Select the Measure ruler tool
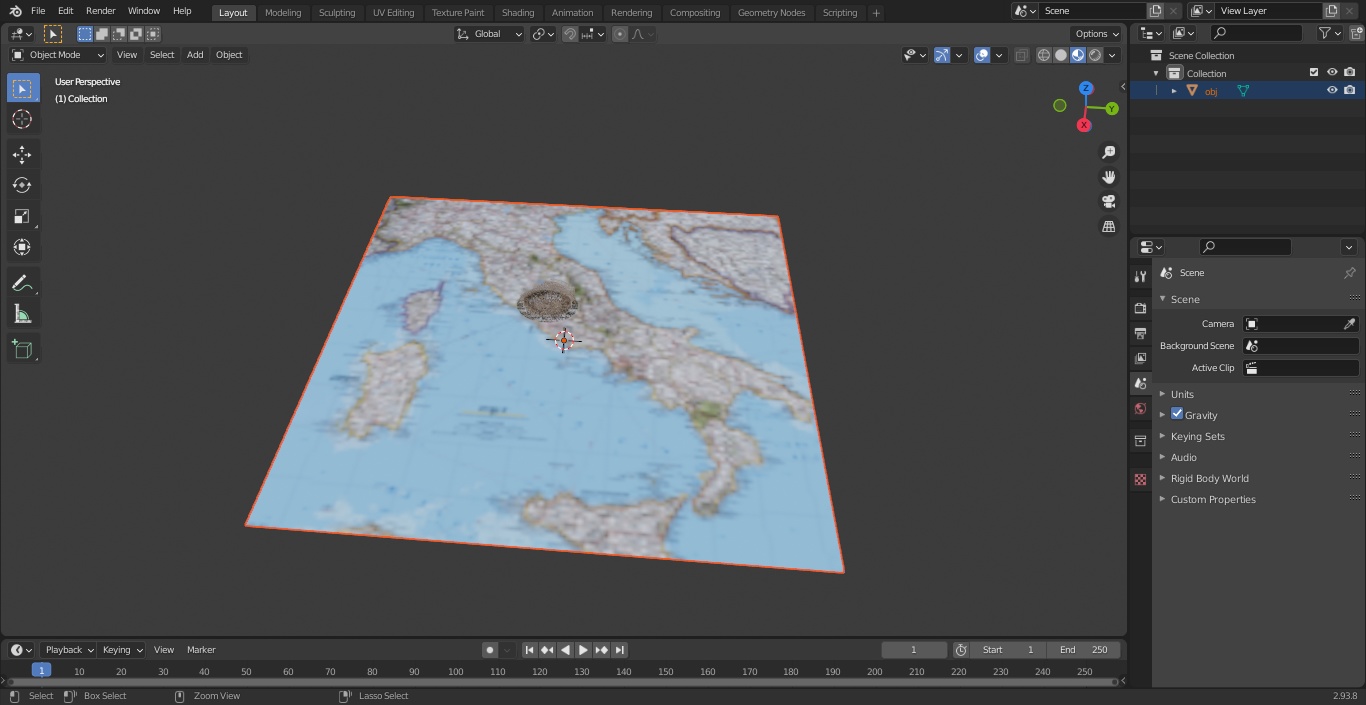Viewport: 1366px width, 705px height. click(22, 314)
